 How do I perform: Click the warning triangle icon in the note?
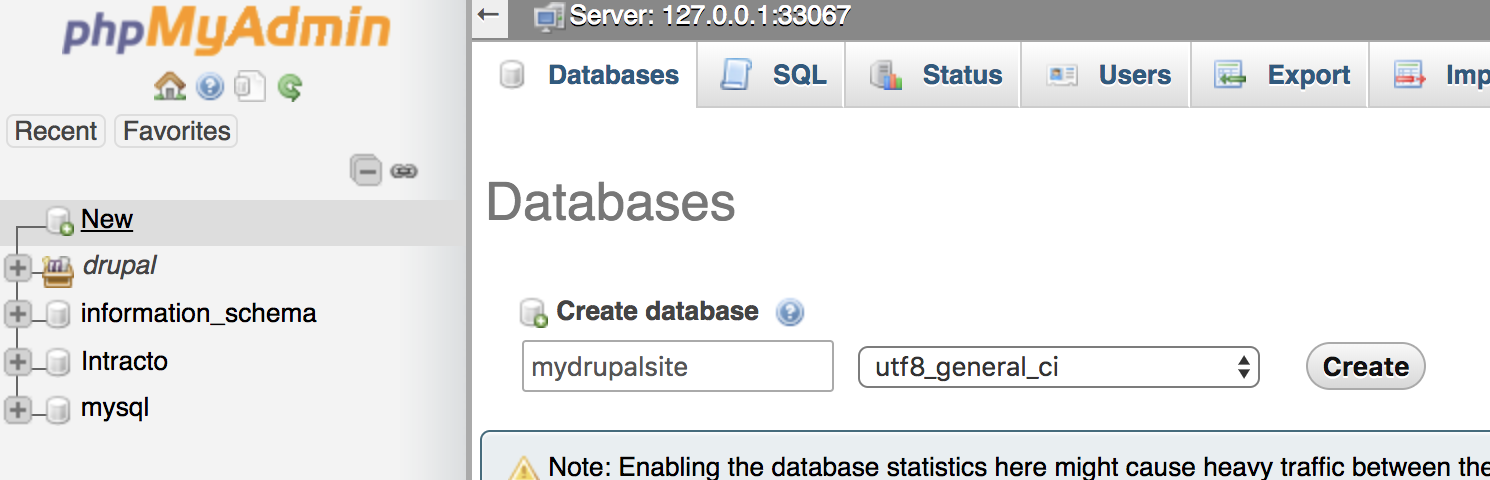tap(524, 468)
